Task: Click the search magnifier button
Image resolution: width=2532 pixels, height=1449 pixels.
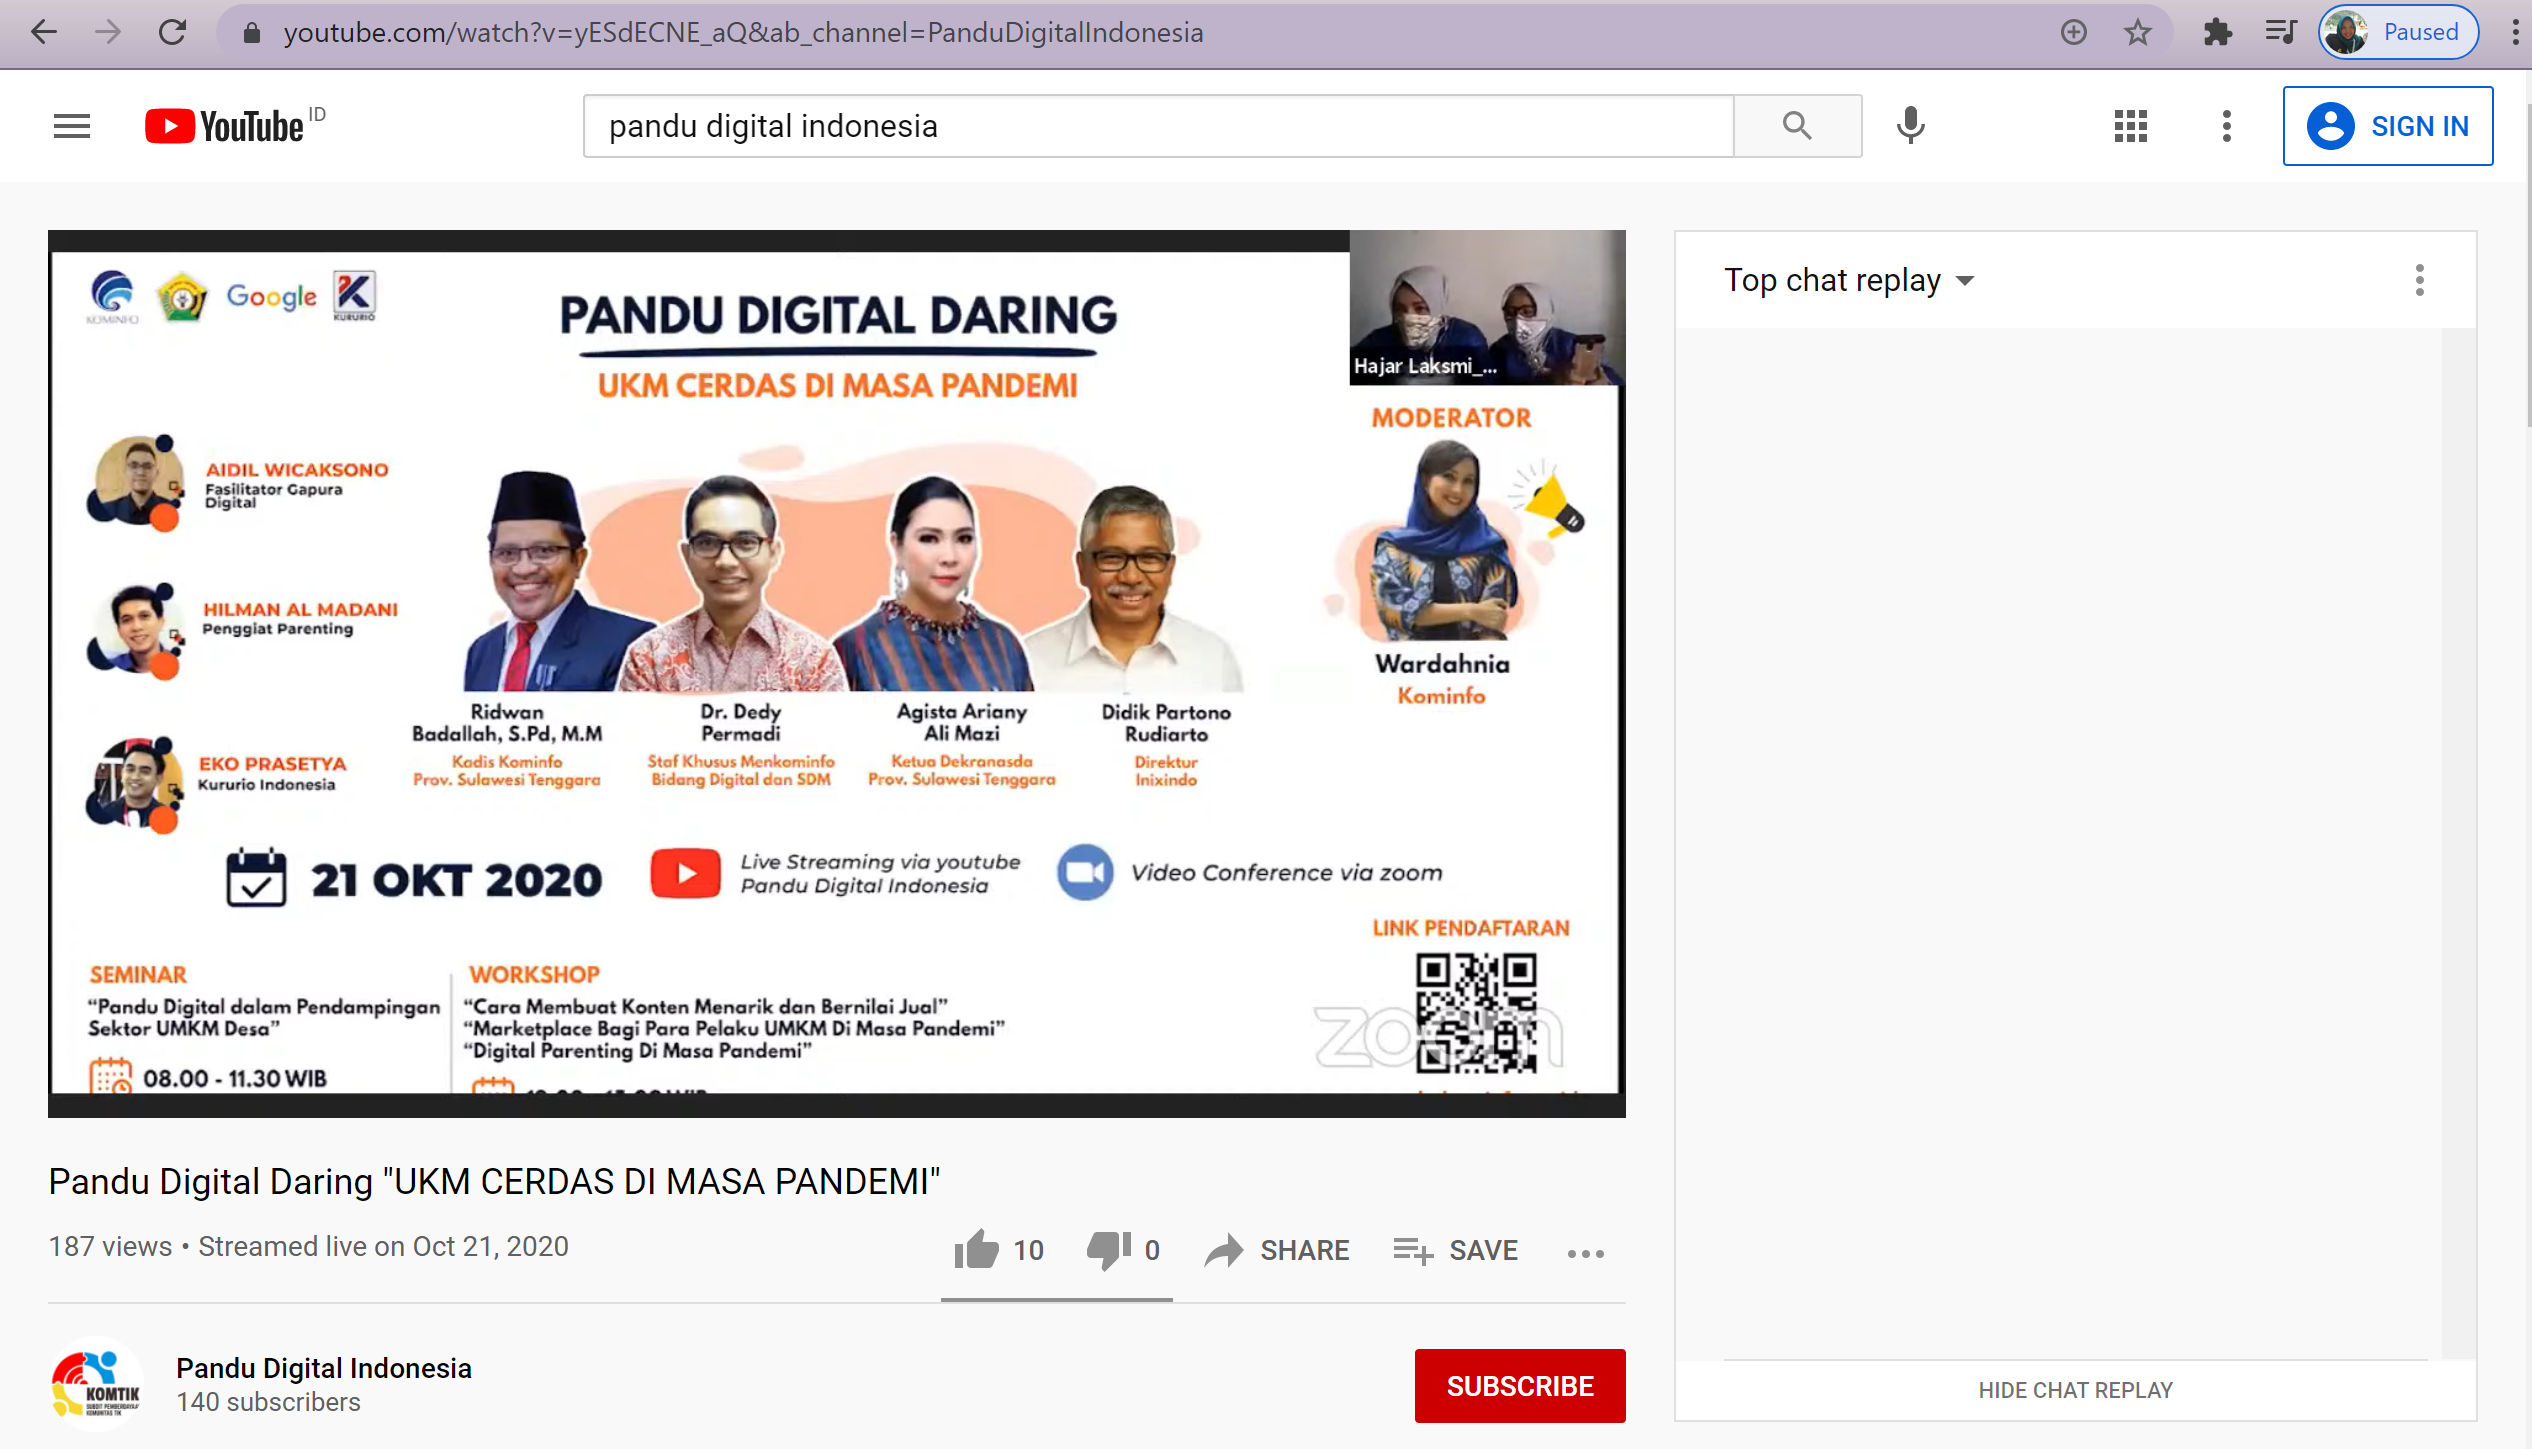Action: click(x=1796, y=126)
